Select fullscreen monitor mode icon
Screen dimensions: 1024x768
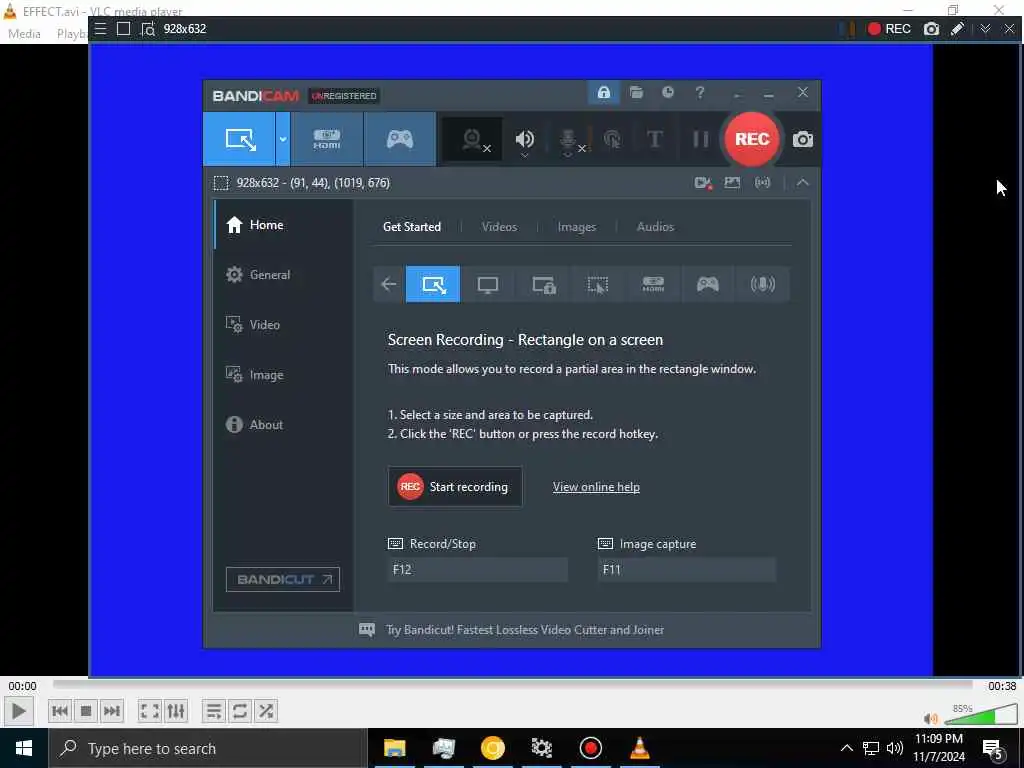pyautogui.click(x=488, y=284)
